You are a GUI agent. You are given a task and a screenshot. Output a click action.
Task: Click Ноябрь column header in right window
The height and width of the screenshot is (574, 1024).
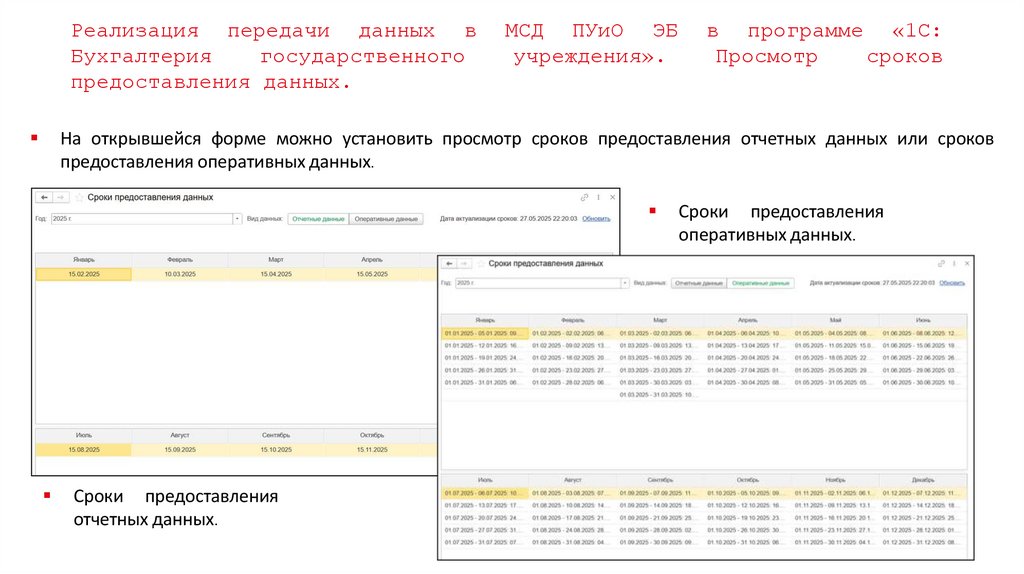pyautogui.click(x=835, y=480)
